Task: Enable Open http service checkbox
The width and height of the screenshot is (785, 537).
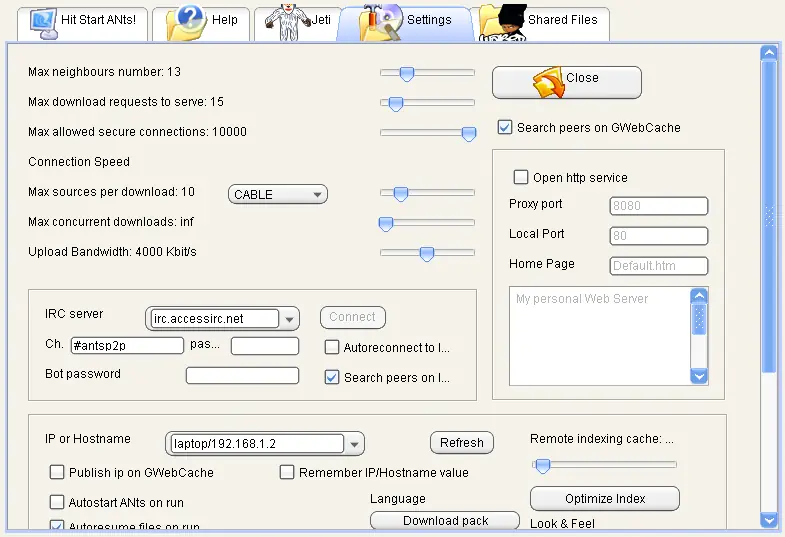Action: pos(521,177)
